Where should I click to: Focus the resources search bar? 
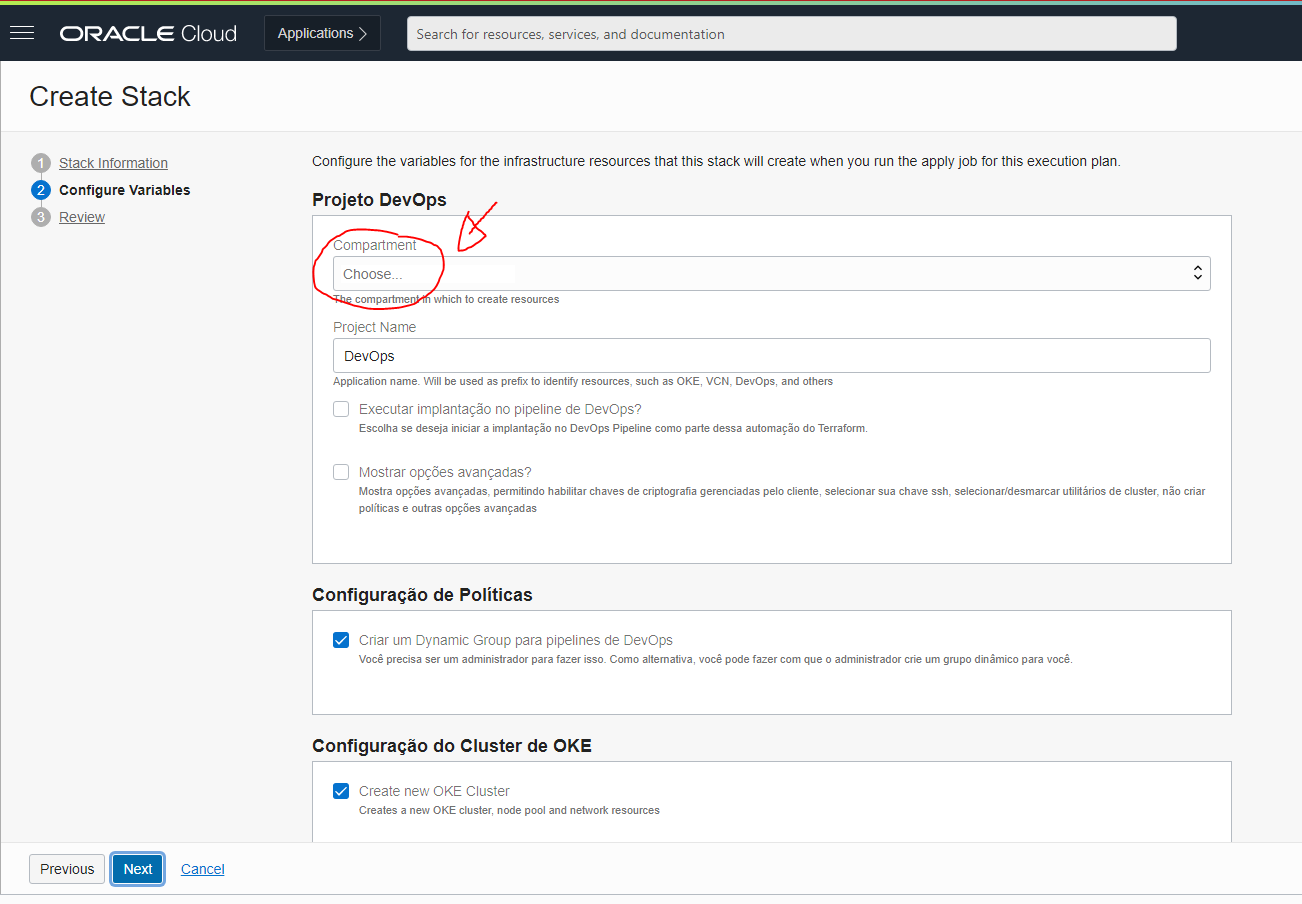[791, 33]
